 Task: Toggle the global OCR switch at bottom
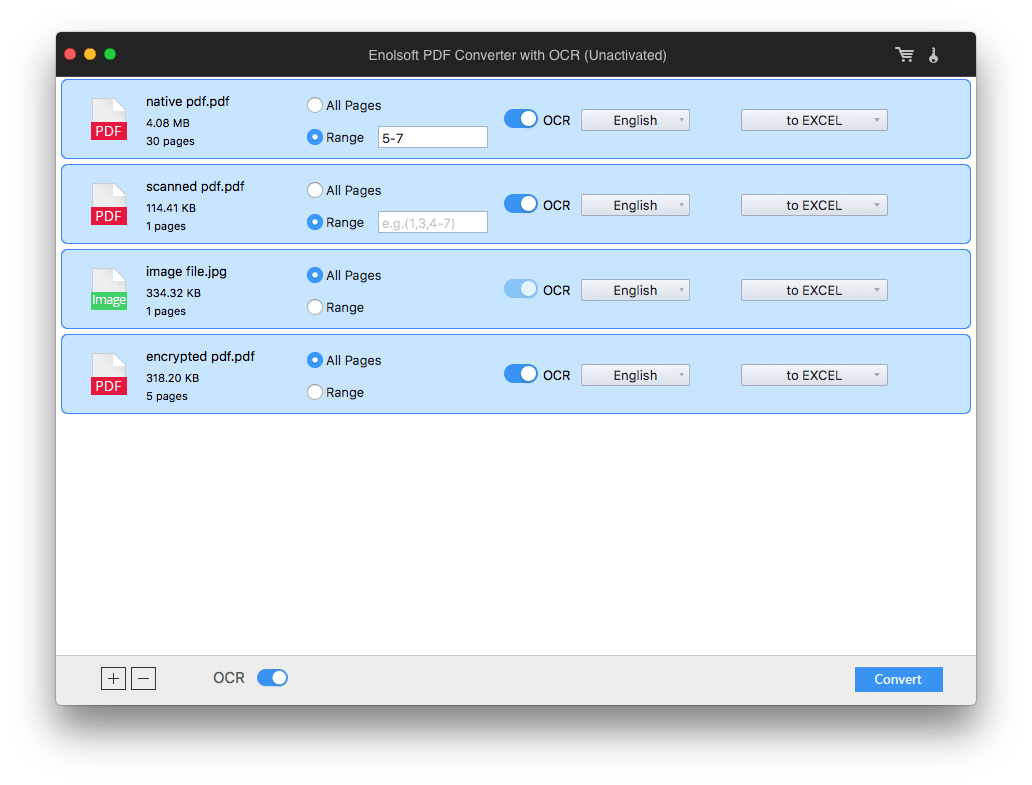pos(272,678)
